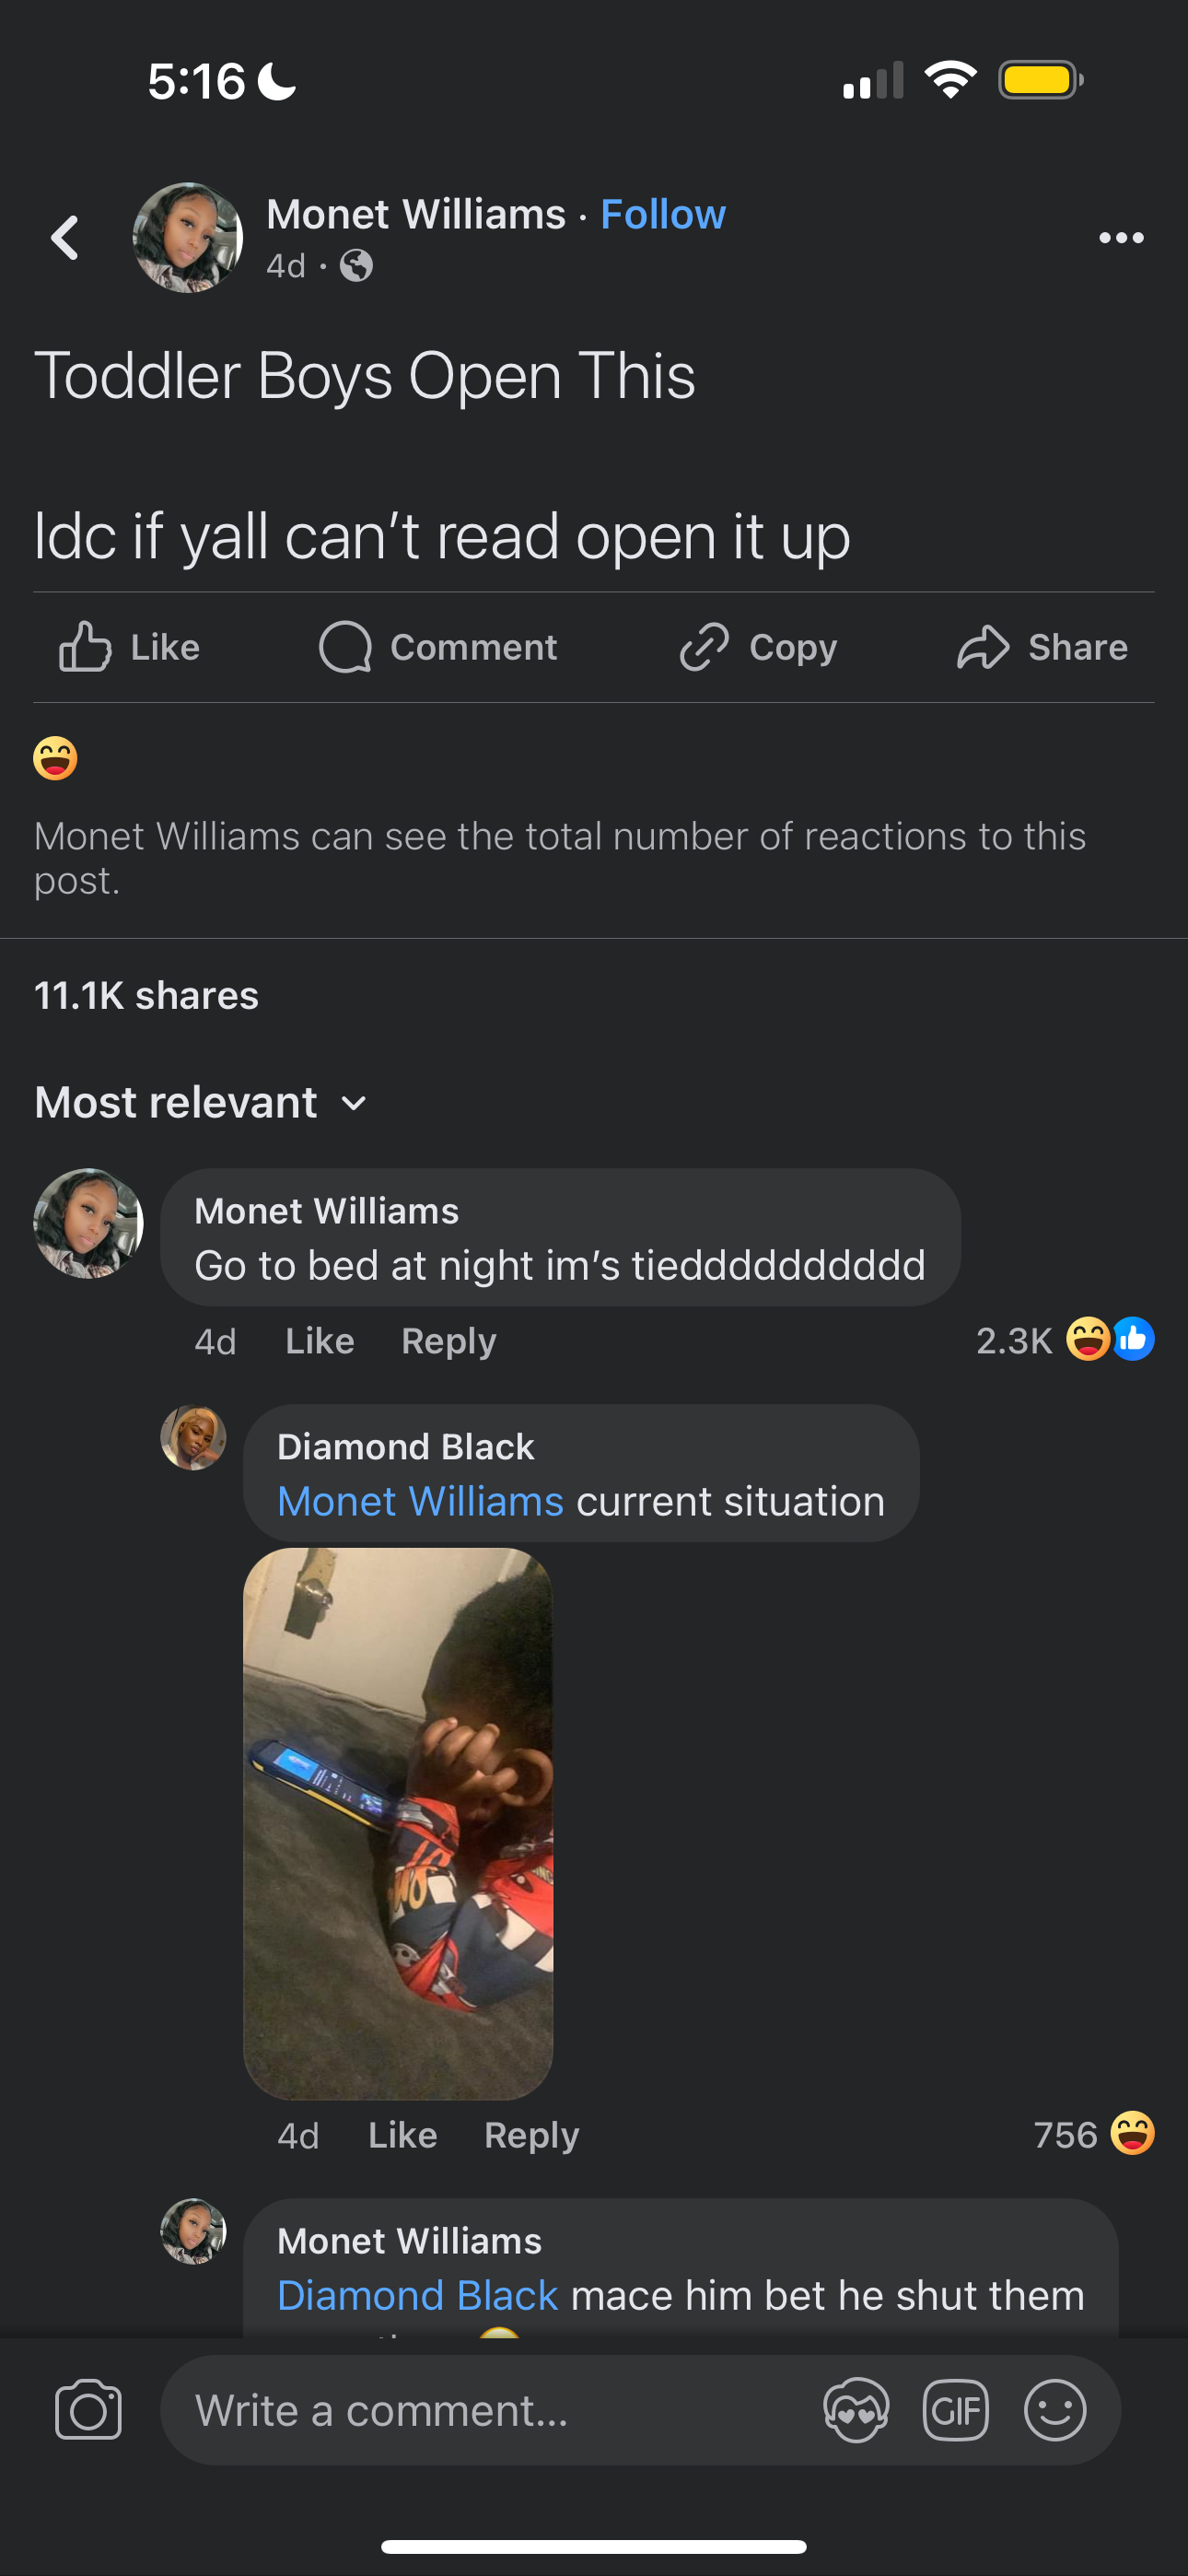Tap the Share post button

coord(1042,647)
